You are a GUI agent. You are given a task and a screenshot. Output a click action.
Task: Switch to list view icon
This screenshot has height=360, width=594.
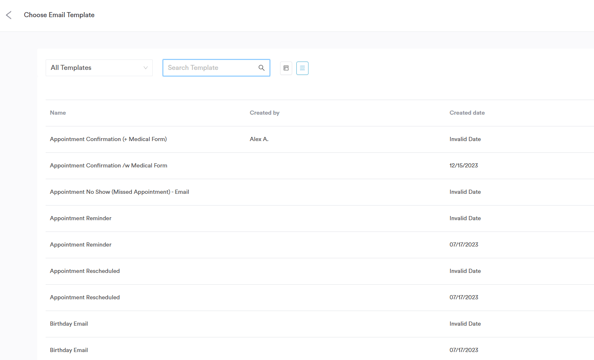pos(302,68)
